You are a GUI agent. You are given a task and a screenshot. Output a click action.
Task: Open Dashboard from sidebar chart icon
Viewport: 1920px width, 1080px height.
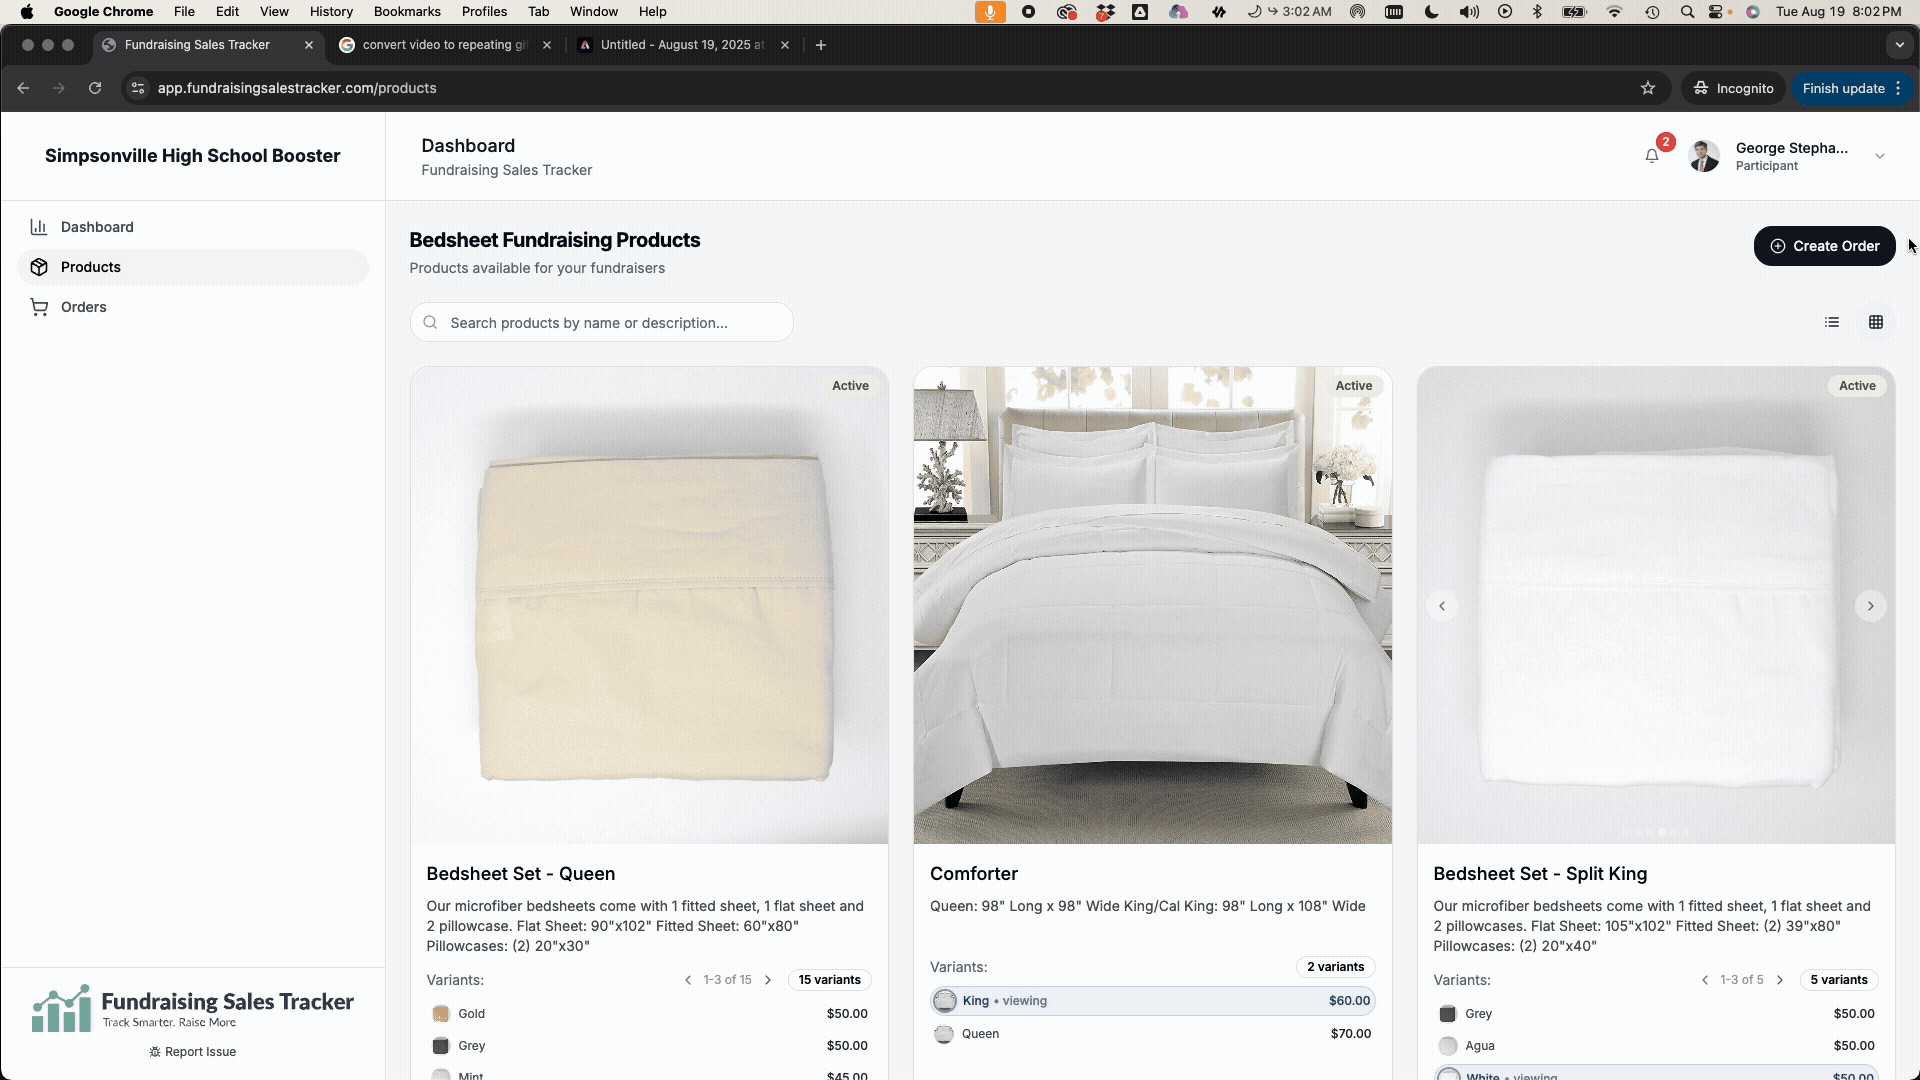tap(39, 227)
